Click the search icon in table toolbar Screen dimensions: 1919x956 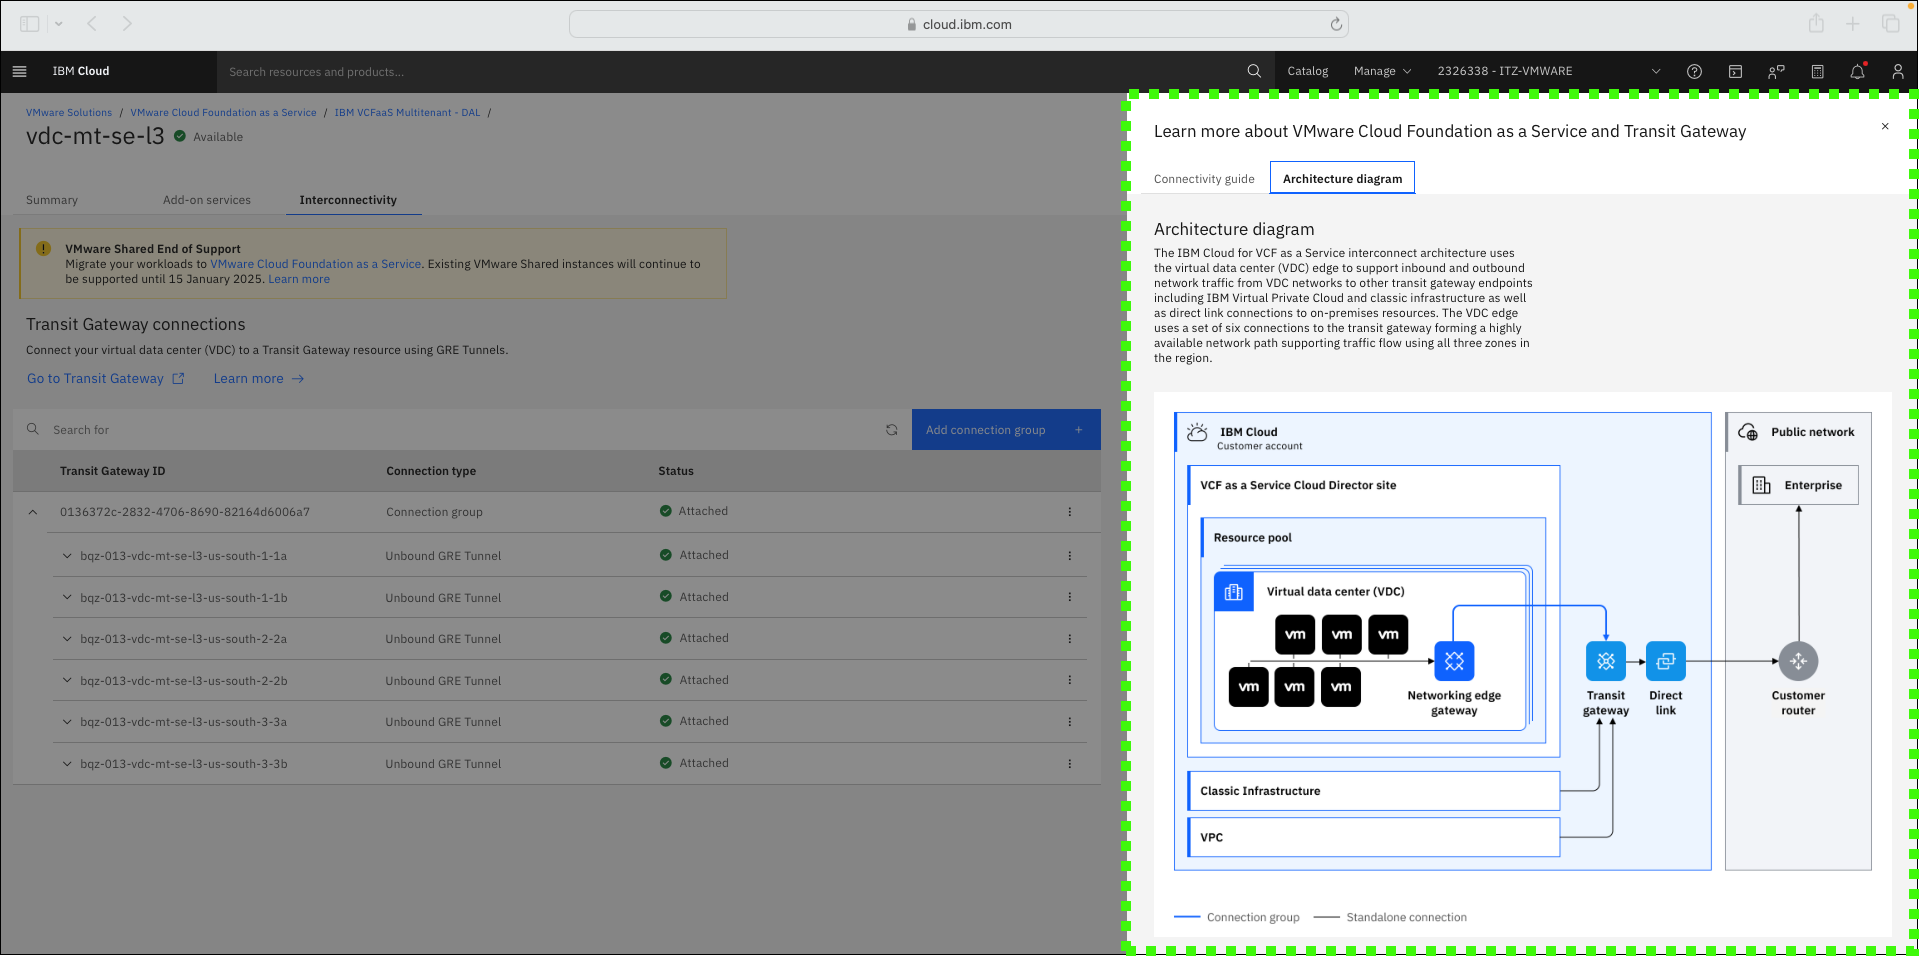pyautogui.click(x=33, y=429)
